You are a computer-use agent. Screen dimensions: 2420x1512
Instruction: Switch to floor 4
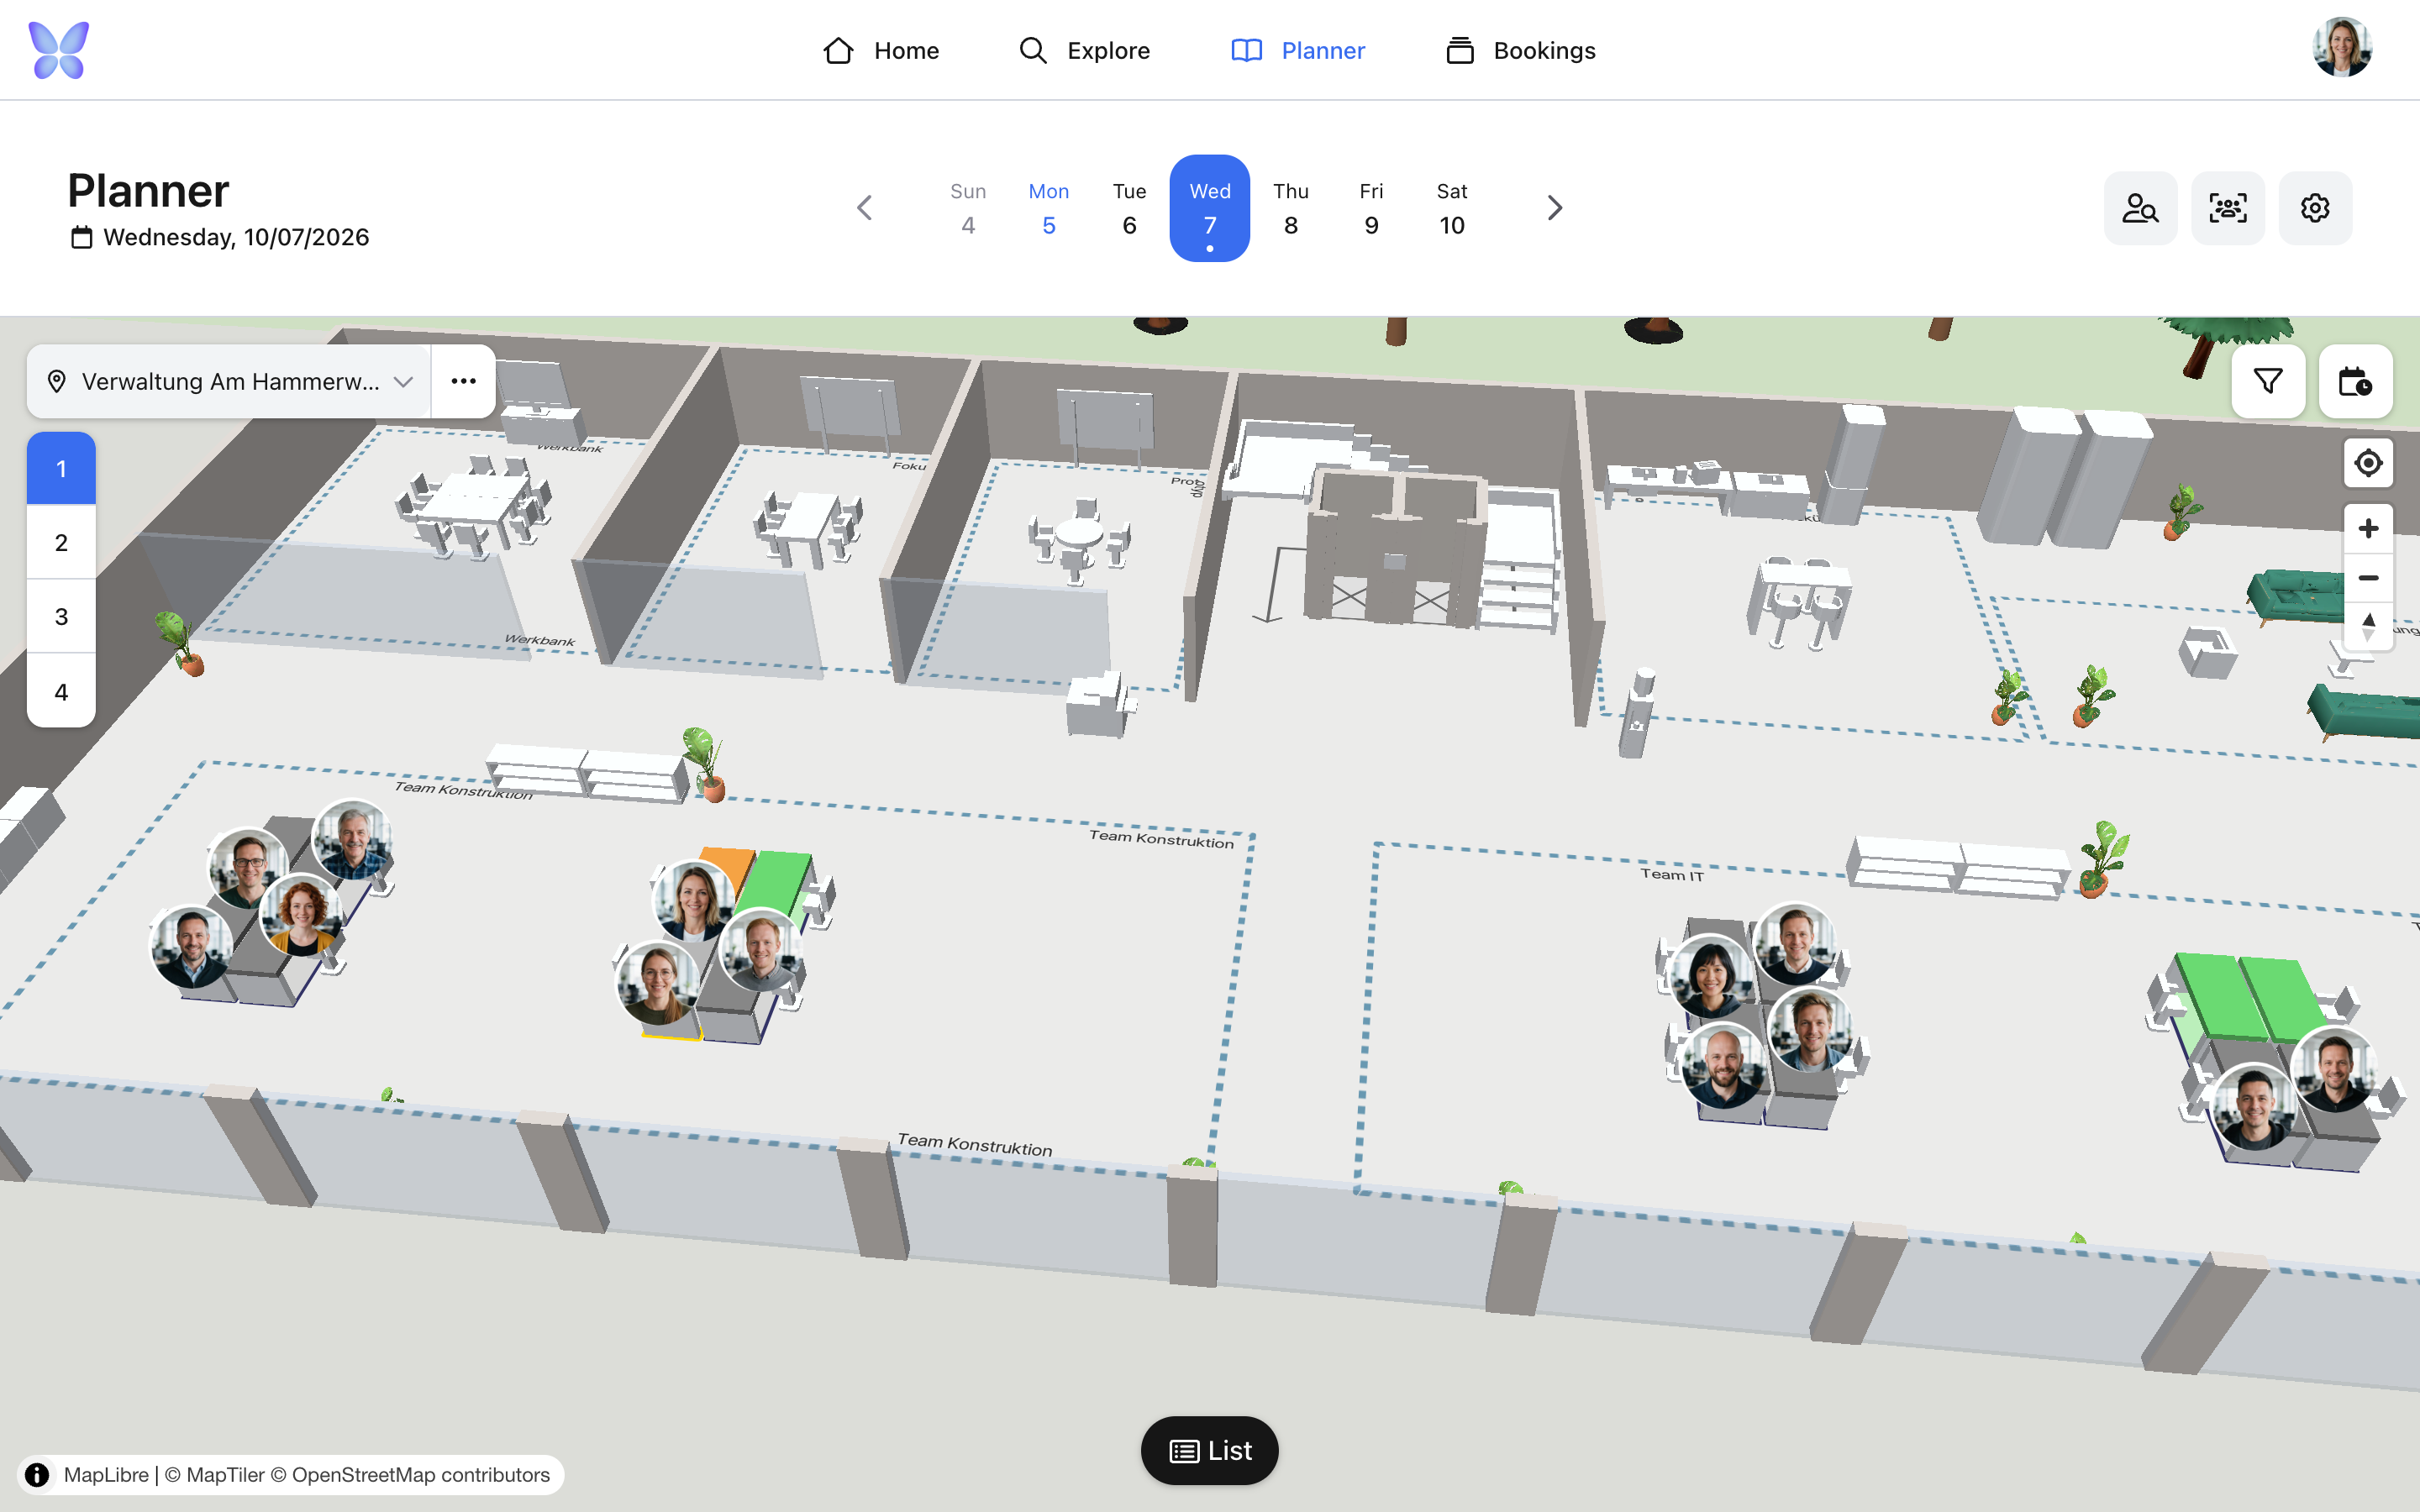tap(61, 691)
